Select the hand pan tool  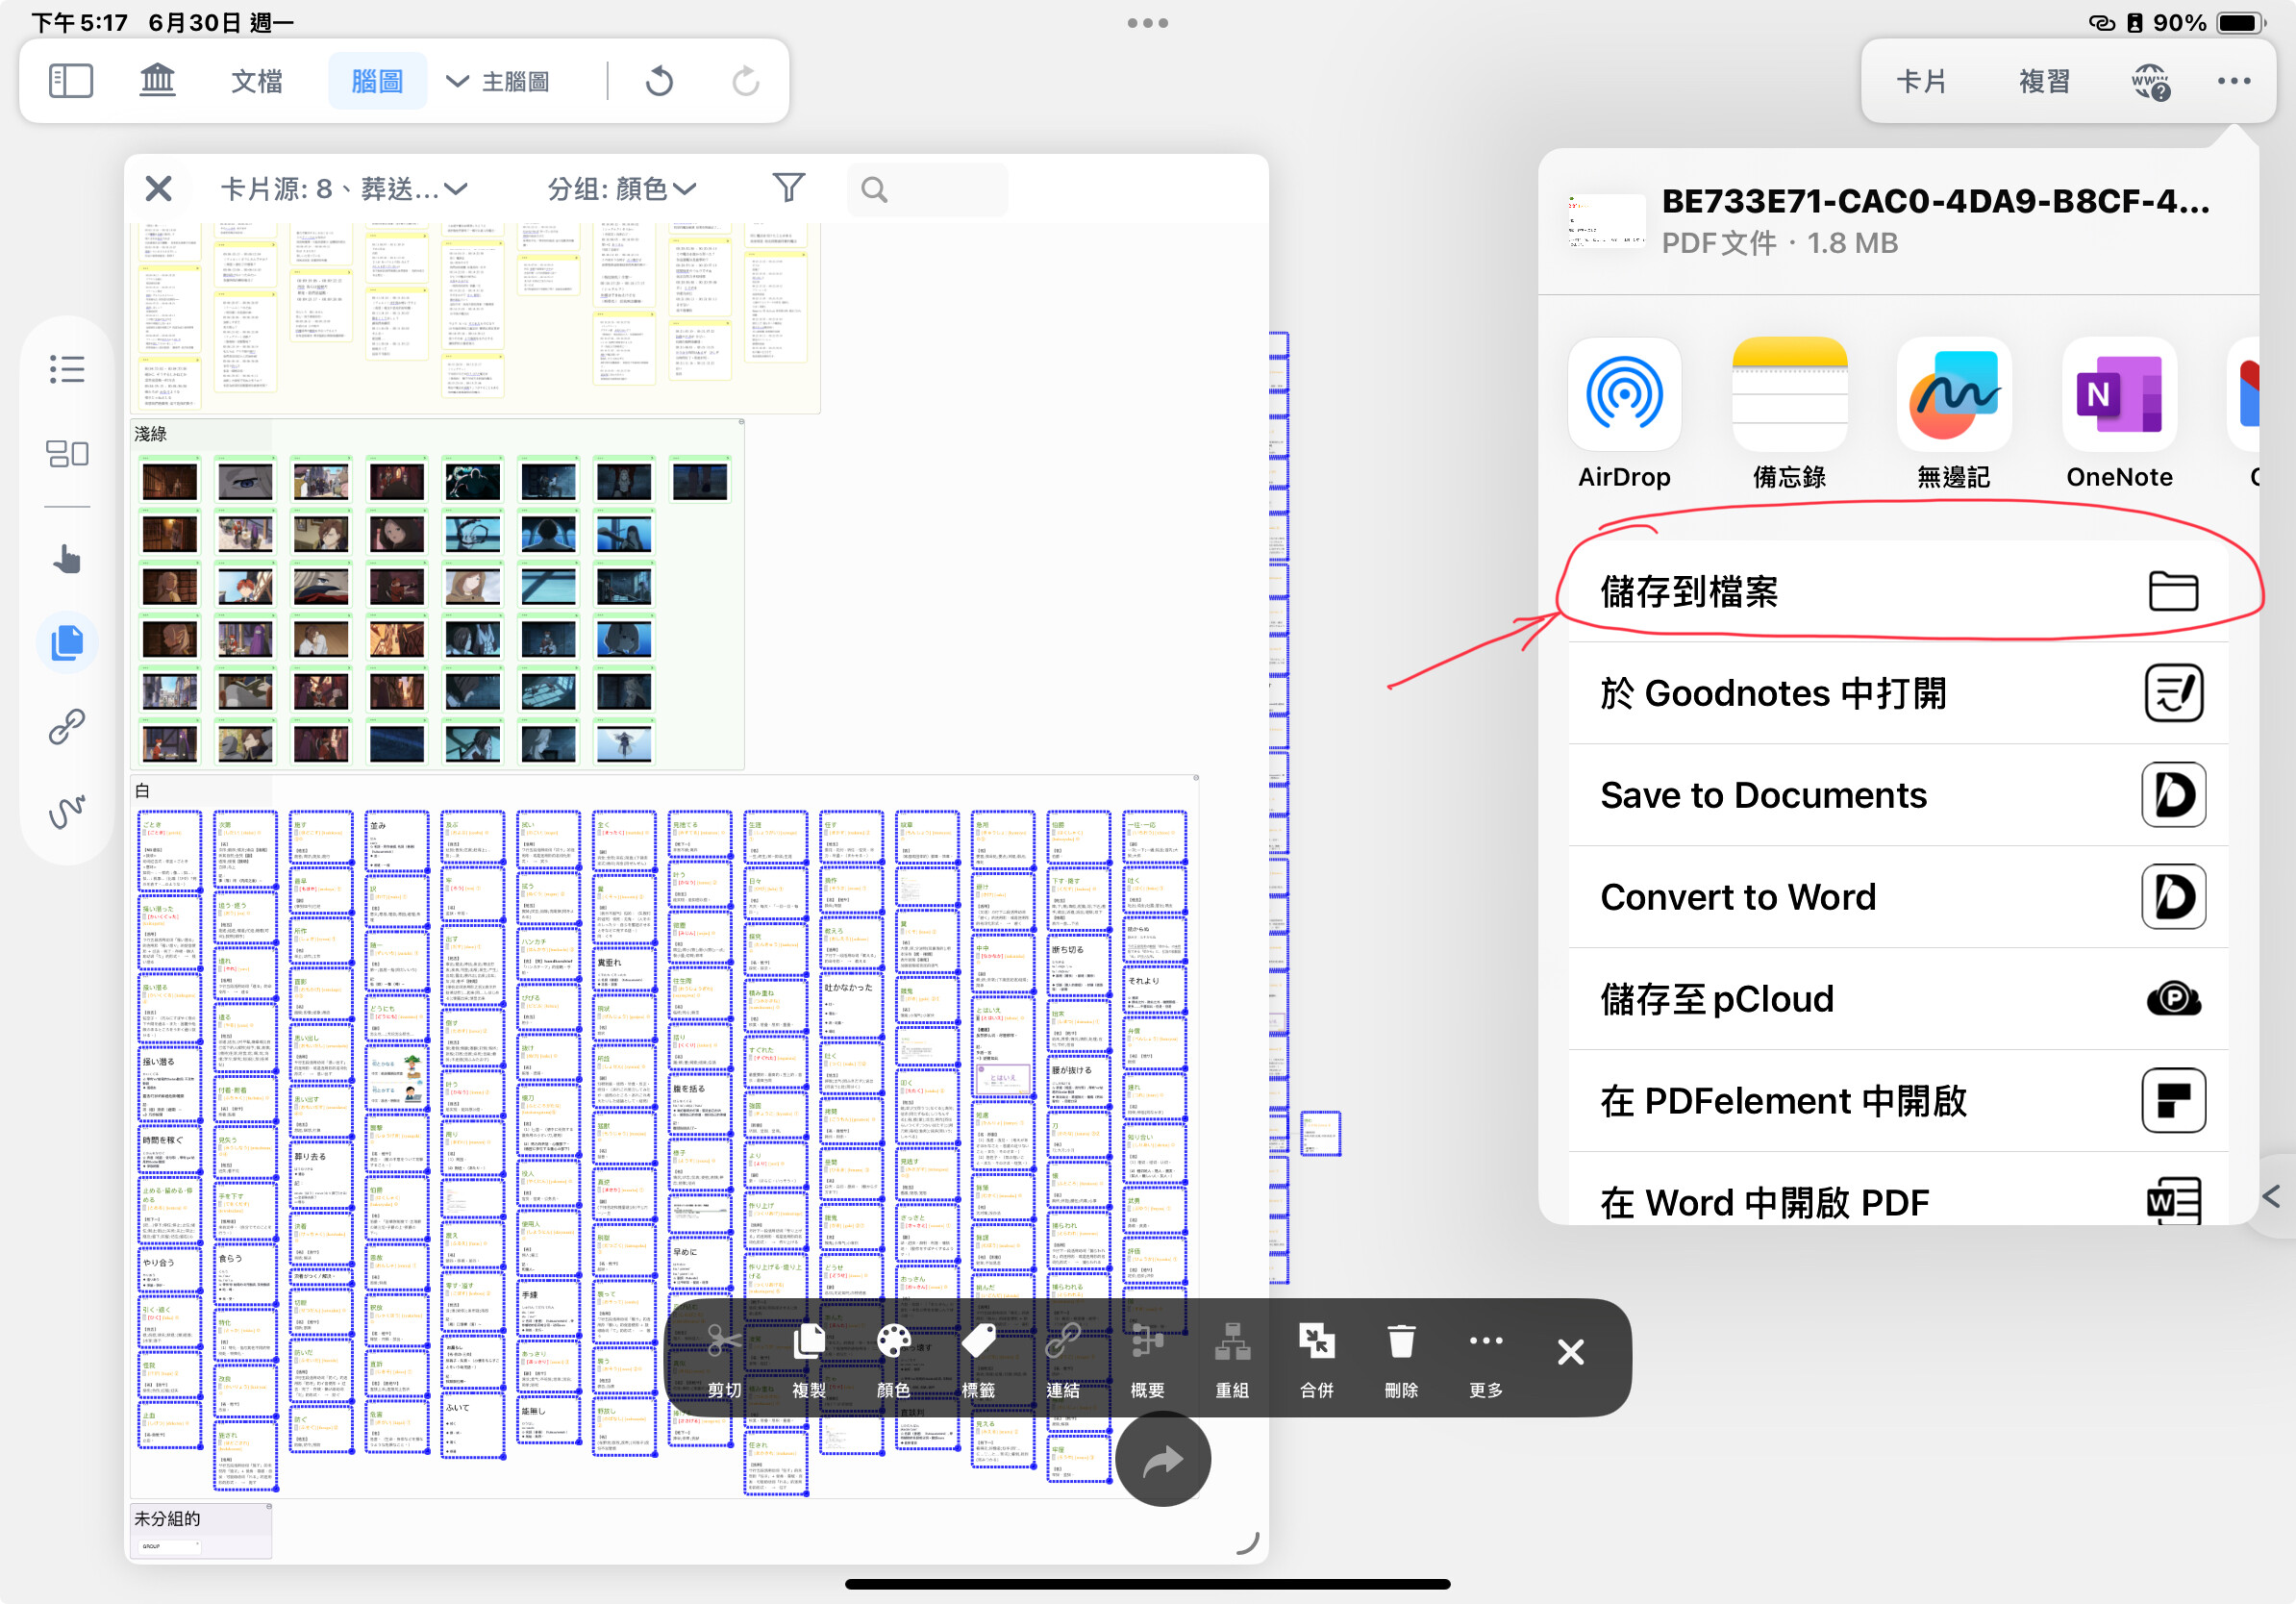point(67,559)
